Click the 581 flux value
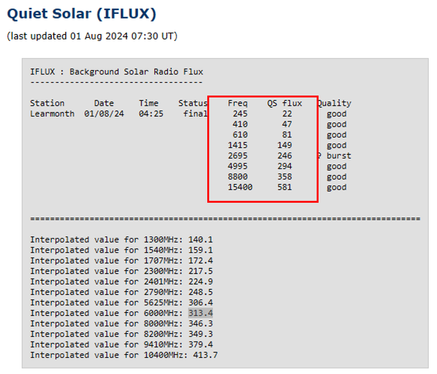This screenshot has width=437, height=374. click(x=285, y=187)
